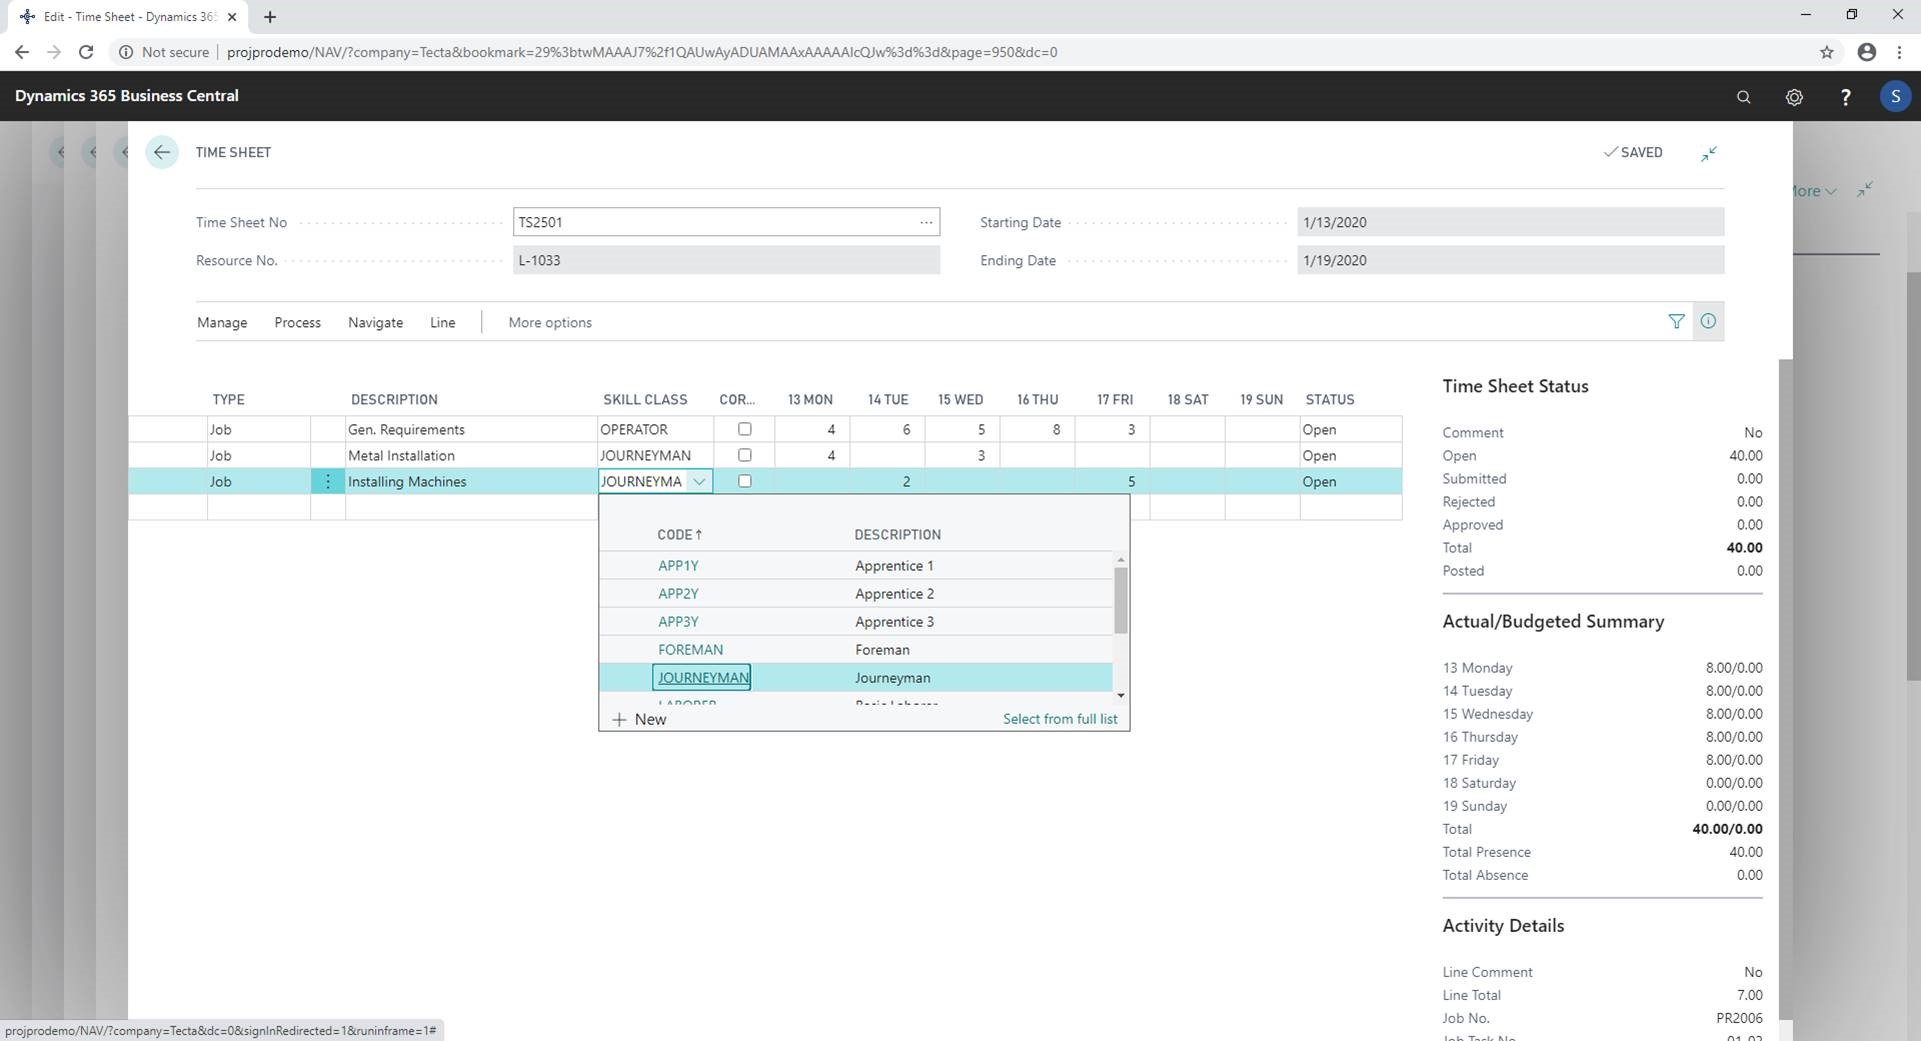
Task: Toggle correction checkbox on Installing Machines row
Action: pyautogui.click(x=744, y=481)
